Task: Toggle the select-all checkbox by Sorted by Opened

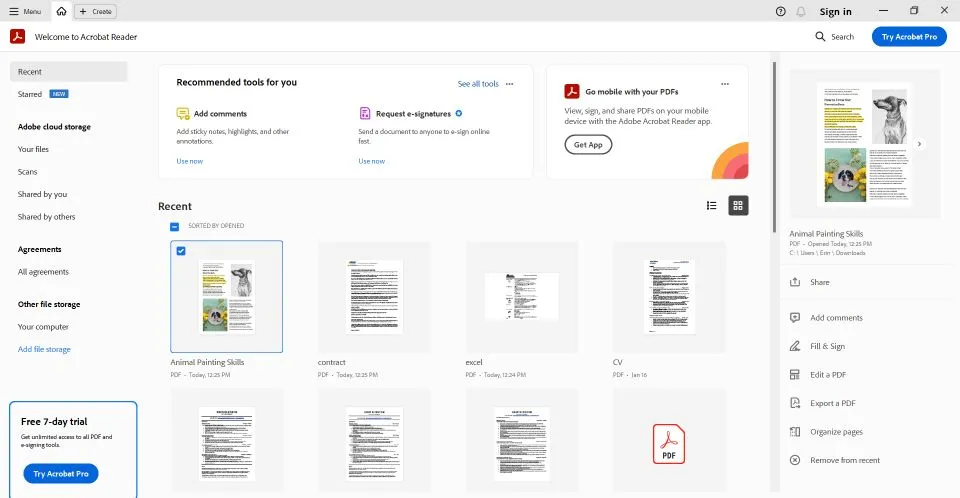Action: point(174,227)
